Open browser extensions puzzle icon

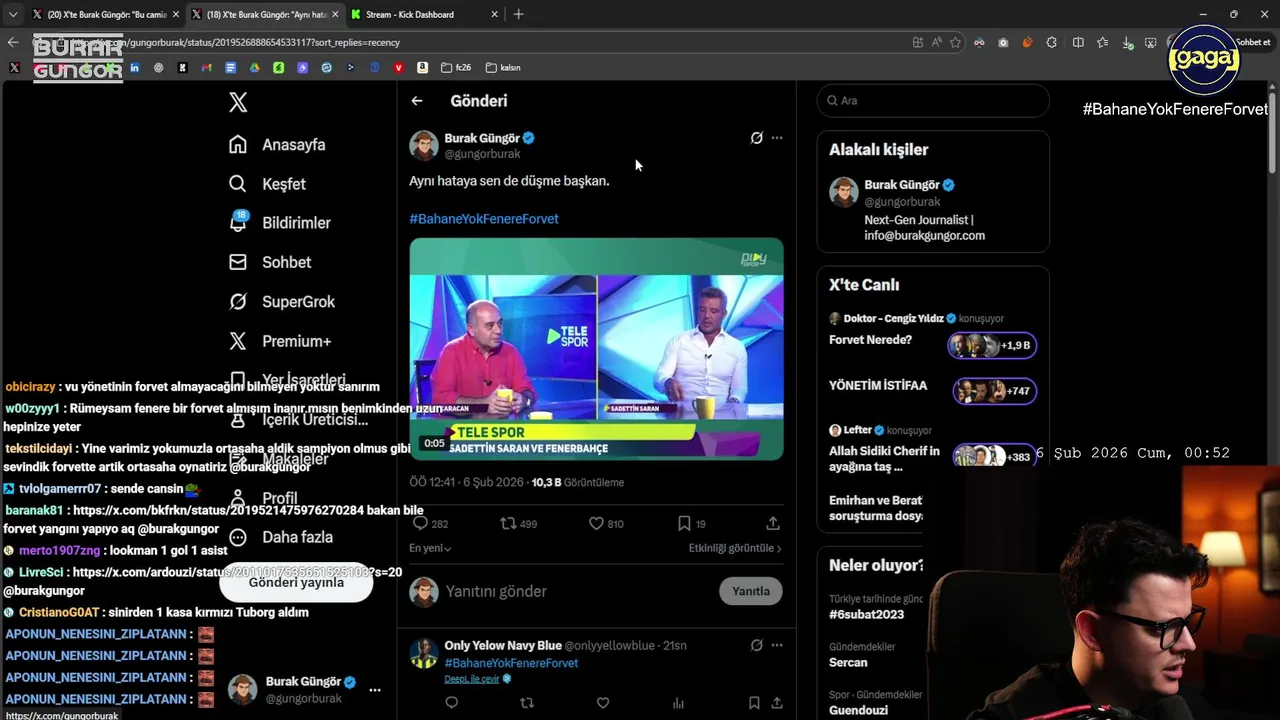point(1051,42)
